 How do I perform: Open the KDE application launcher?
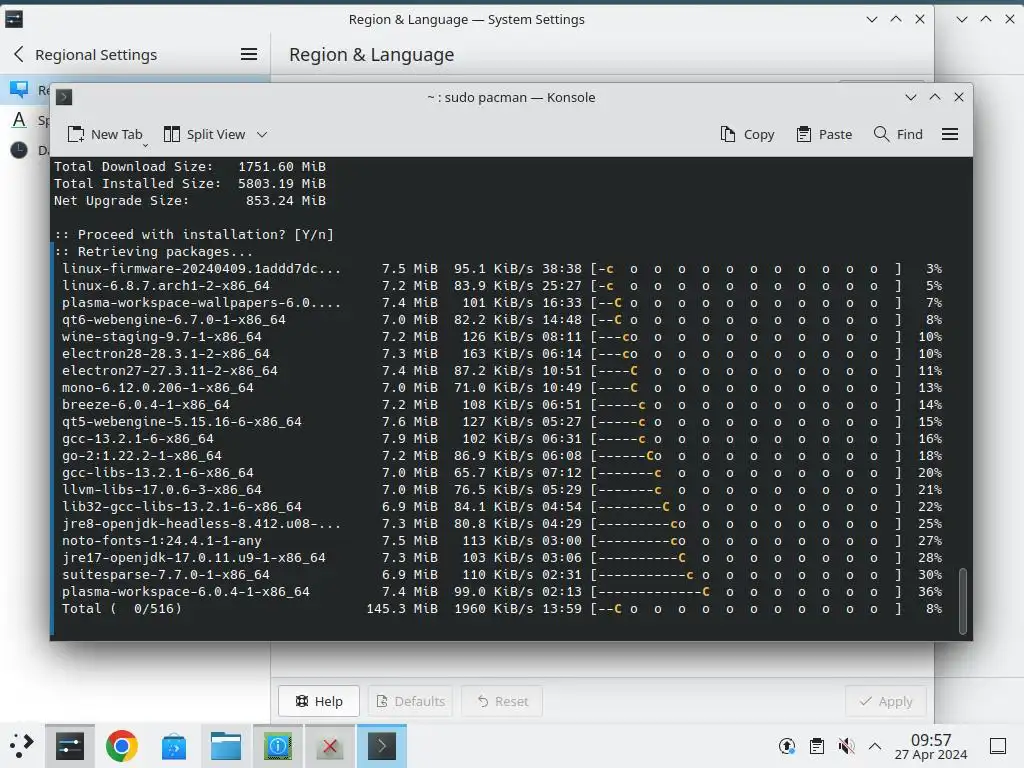coord(22,746)
